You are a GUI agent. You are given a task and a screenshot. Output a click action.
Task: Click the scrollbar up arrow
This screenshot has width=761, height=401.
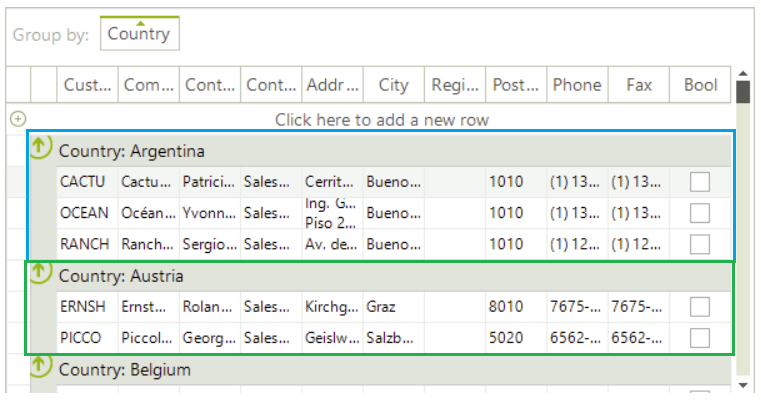pos(743,73)
